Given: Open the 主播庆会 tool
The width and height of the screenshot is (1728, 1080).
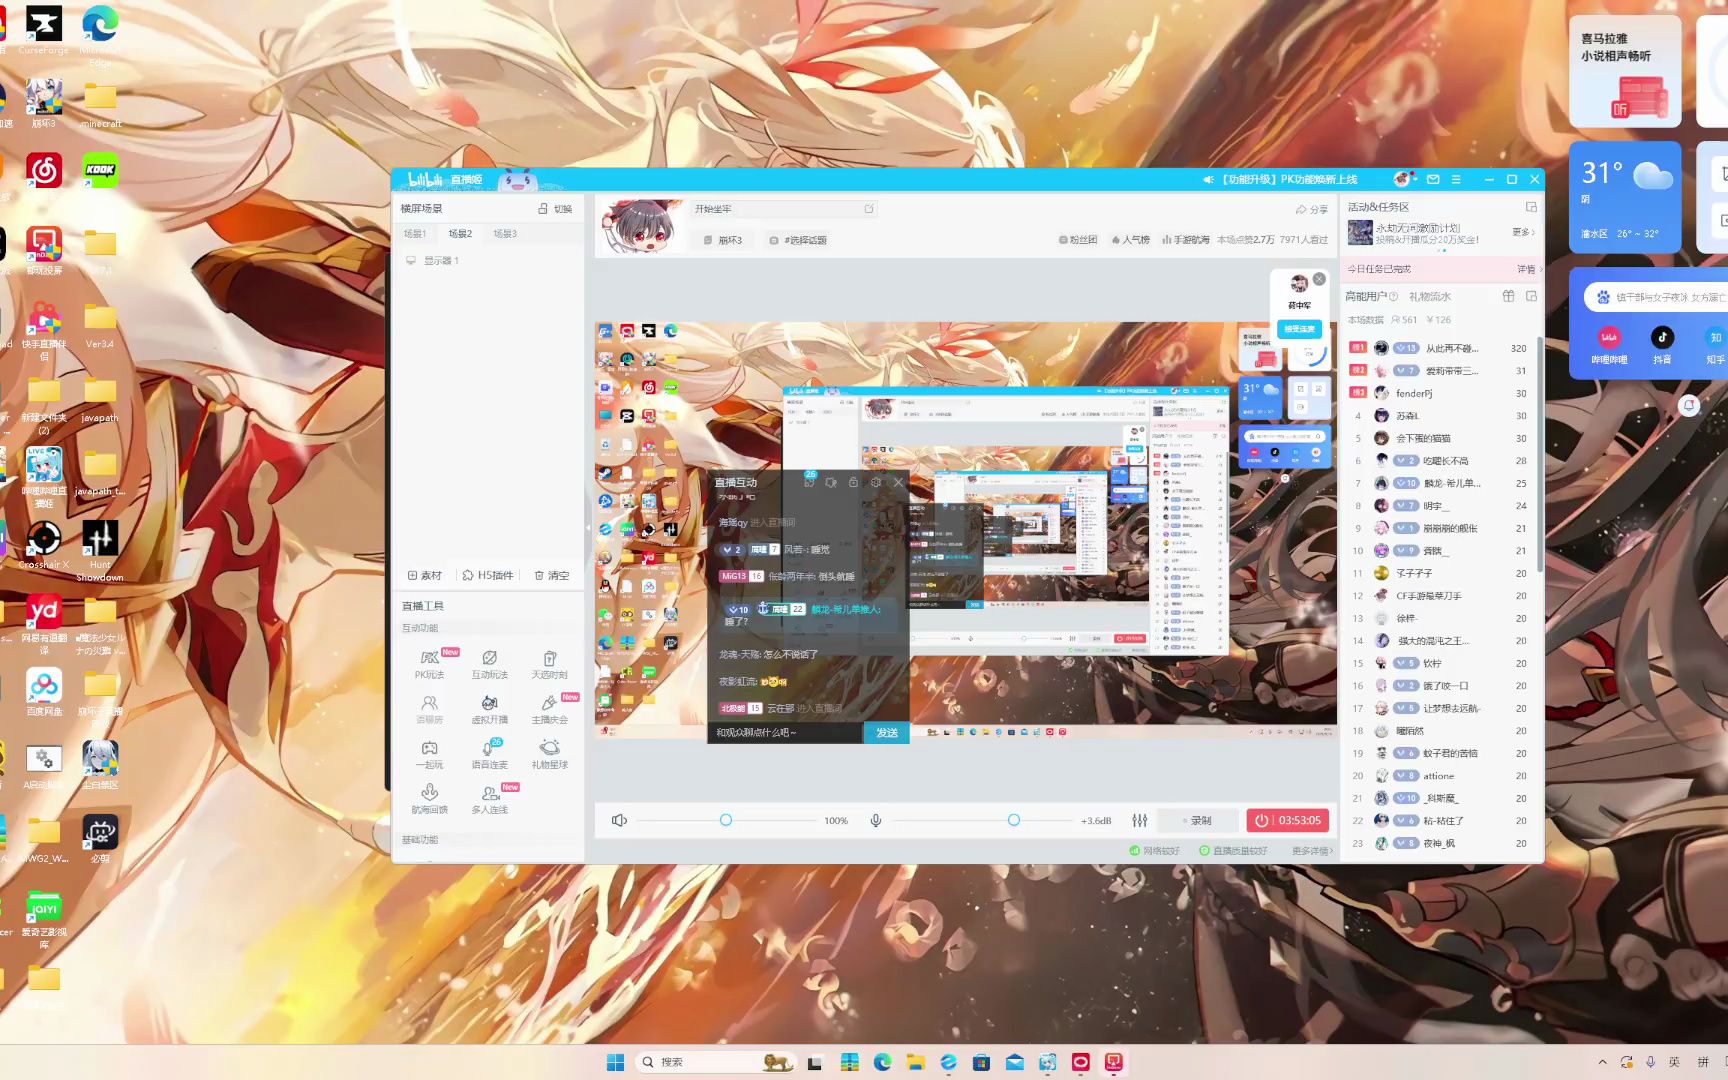Looking at the screenshot, I should tap(549, 709).
